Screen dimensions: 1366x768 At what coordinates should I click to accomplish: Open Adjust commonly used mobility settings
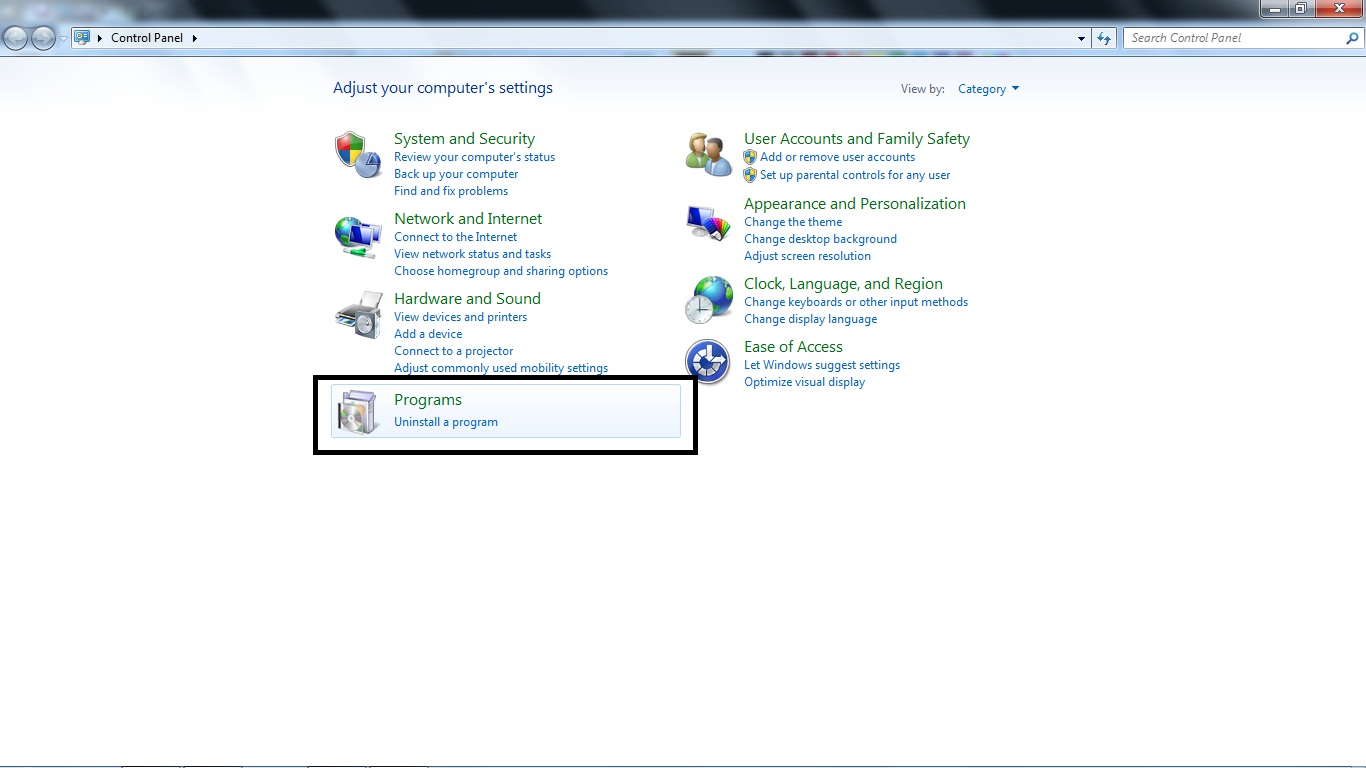point(501,368)
